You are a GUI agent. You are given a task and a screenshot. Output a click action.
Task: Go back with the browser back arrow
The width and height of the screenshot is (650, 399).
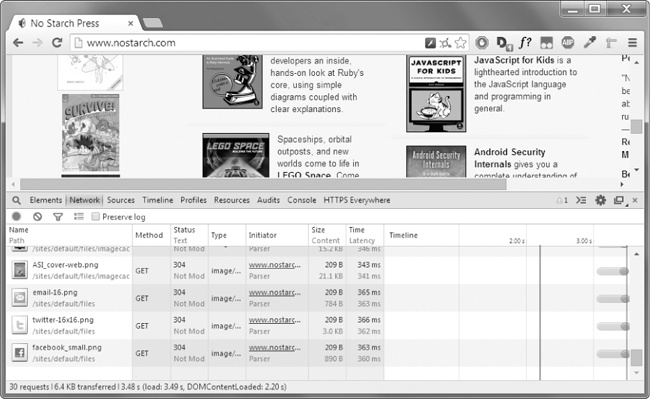[x=18, y=43]
